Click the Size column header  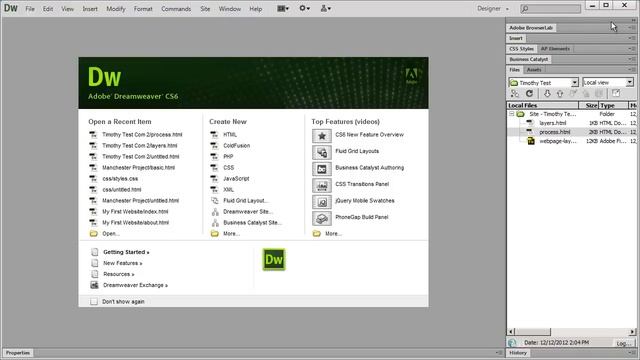588,105
